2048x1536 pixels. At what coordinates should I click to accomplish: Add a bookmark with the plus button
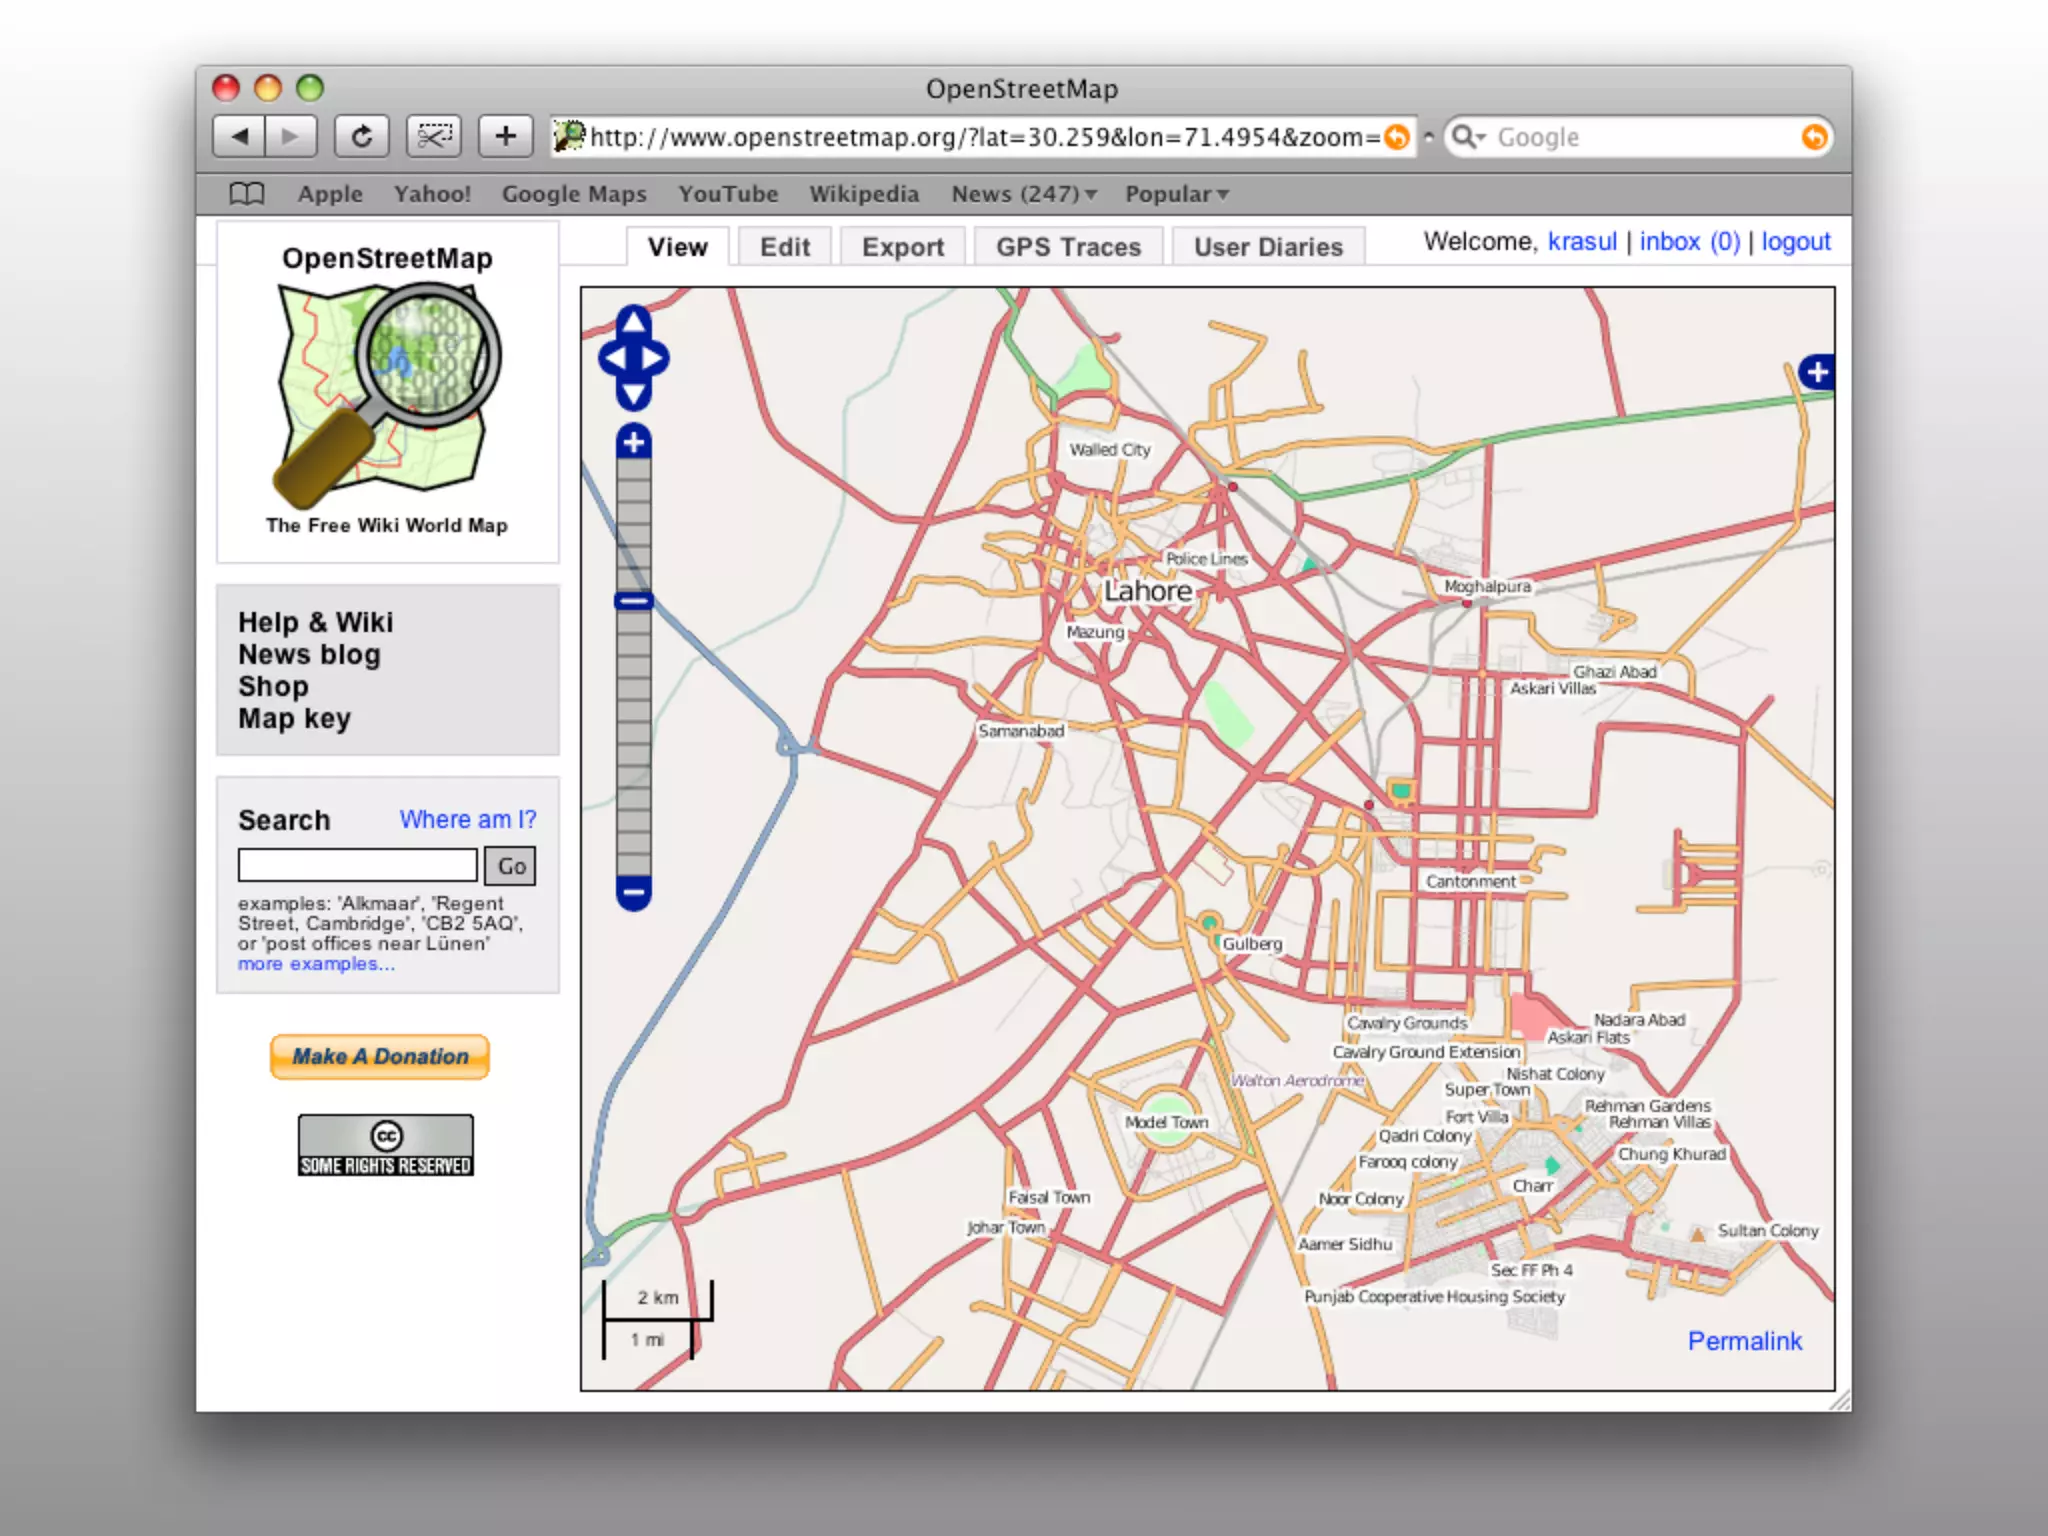click(506, 136)
